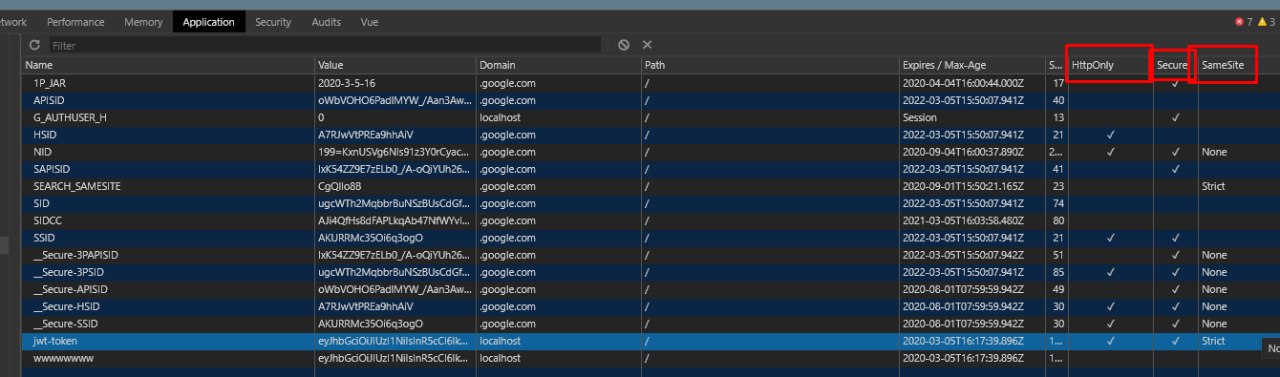
Task: Select the 1P_JAR cookie name
Action: 50,83
